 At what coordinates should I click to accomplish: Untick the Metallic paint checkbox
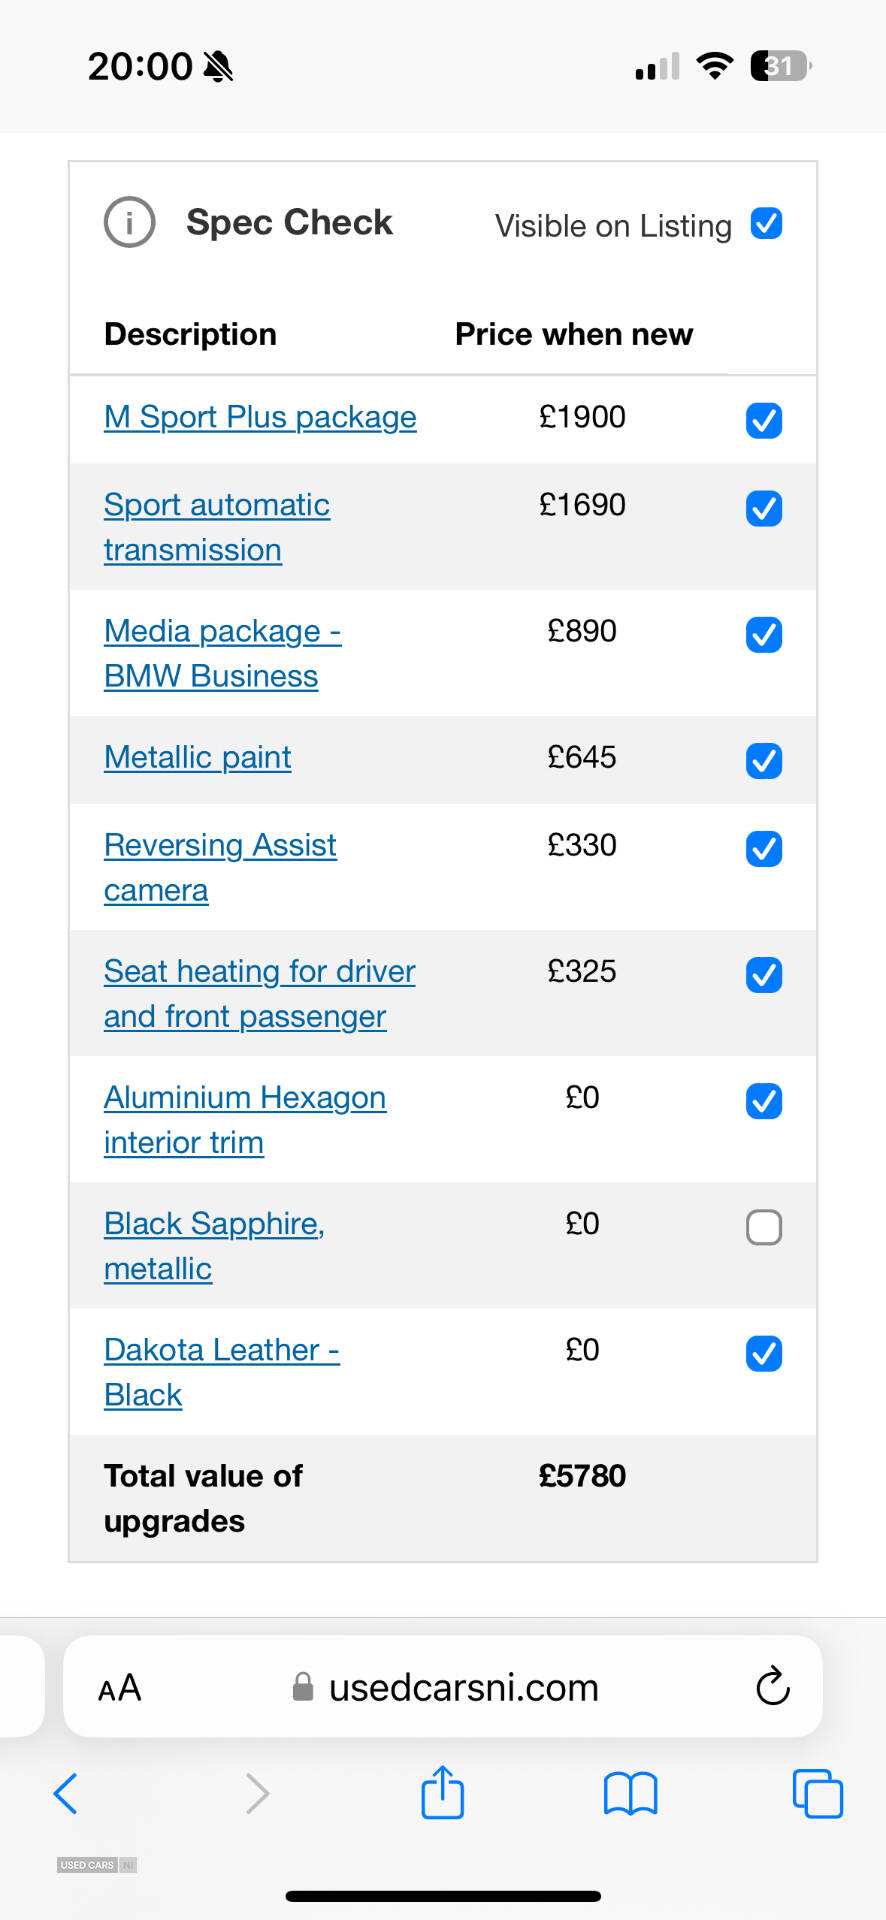pos(764,760)
